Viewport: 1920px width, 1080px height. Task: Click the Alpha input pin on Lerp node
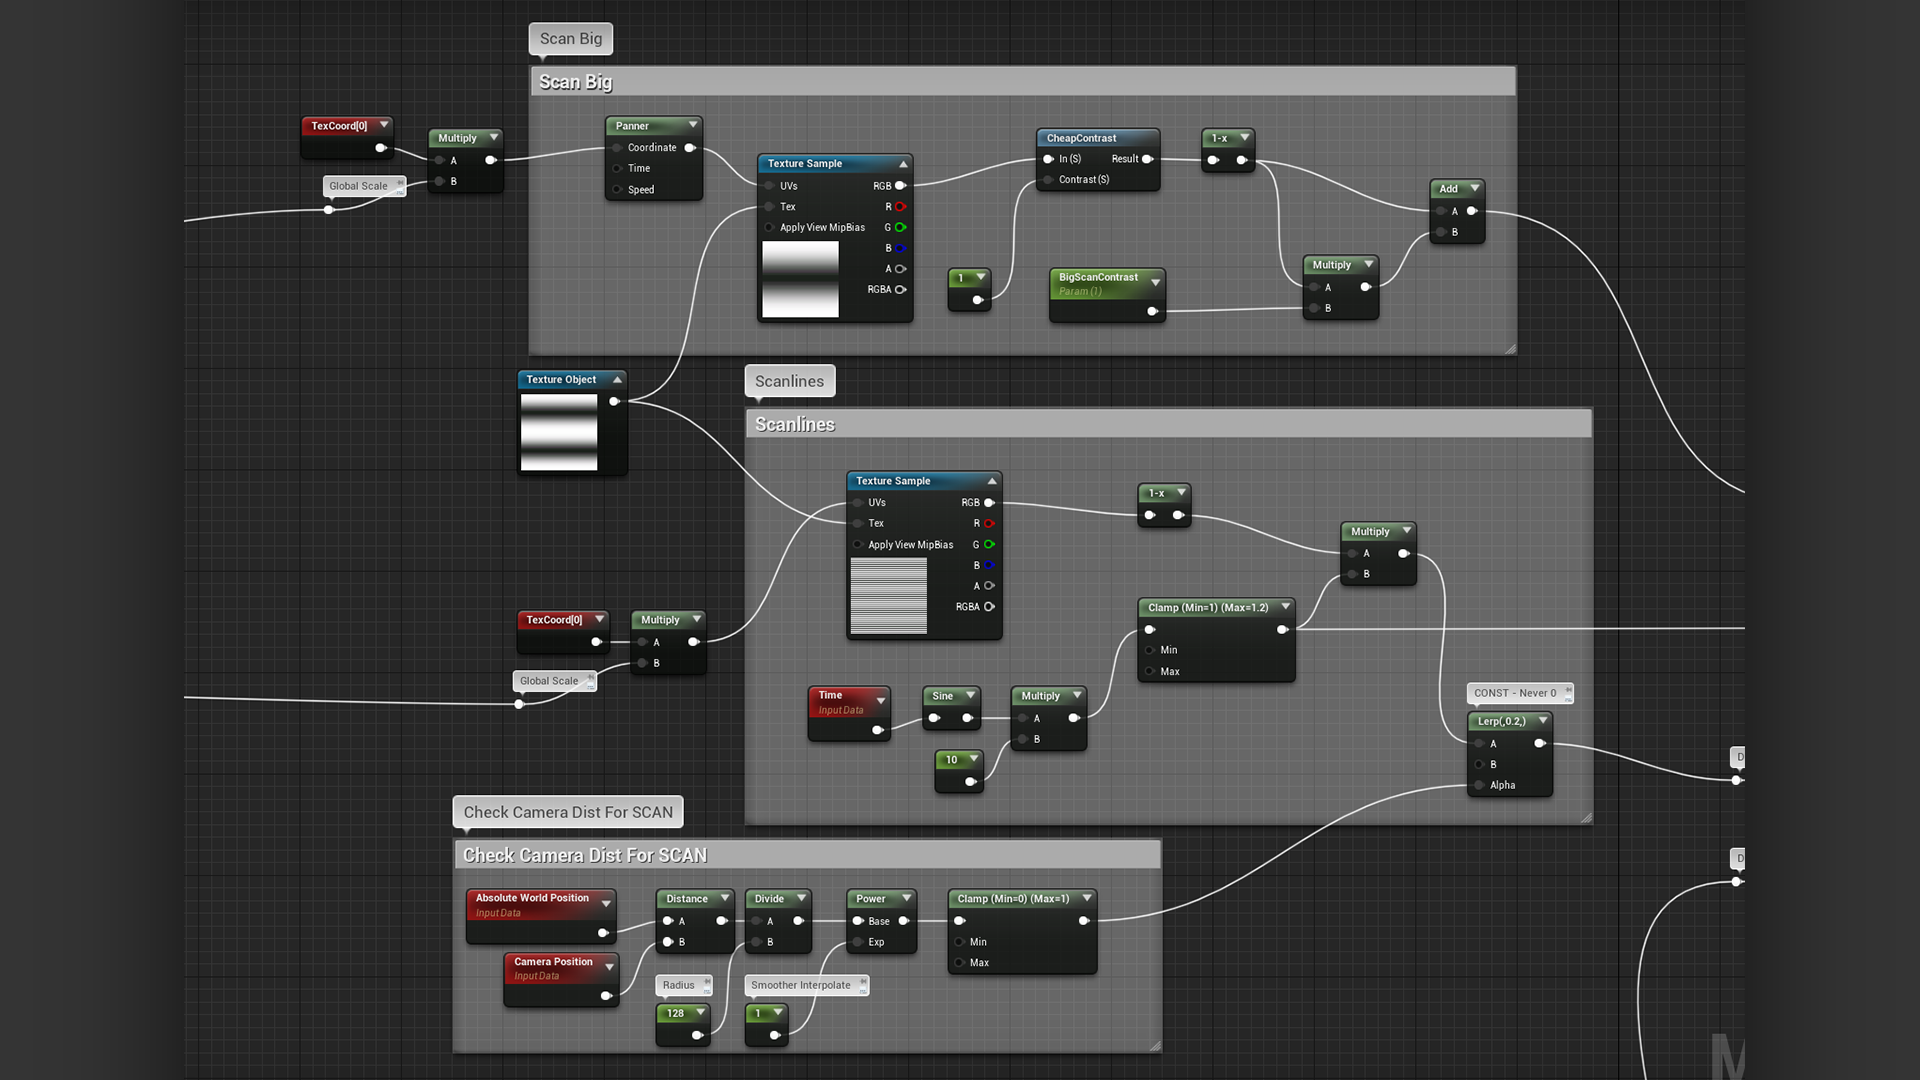(1479, 786)
